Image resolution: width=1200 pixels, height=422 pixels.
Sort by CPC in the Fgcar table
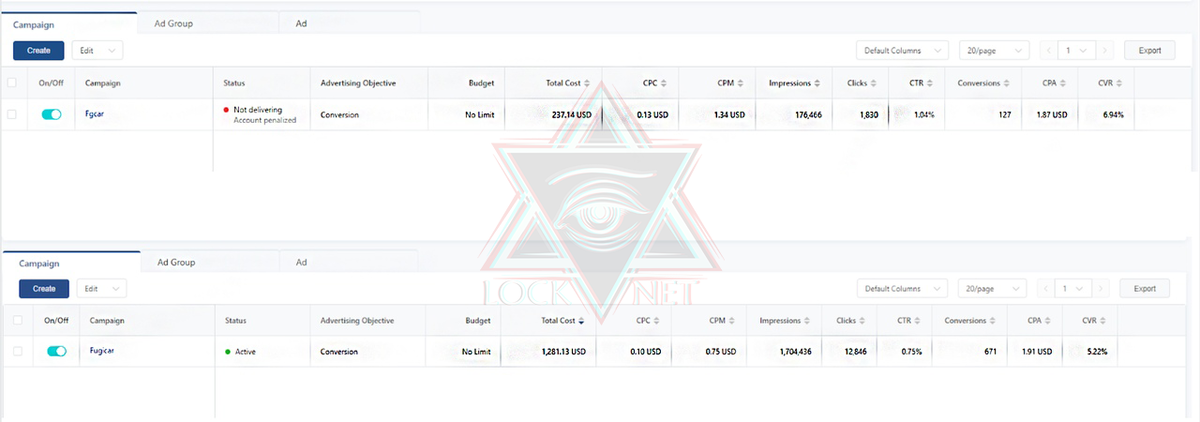coord(663,83)
